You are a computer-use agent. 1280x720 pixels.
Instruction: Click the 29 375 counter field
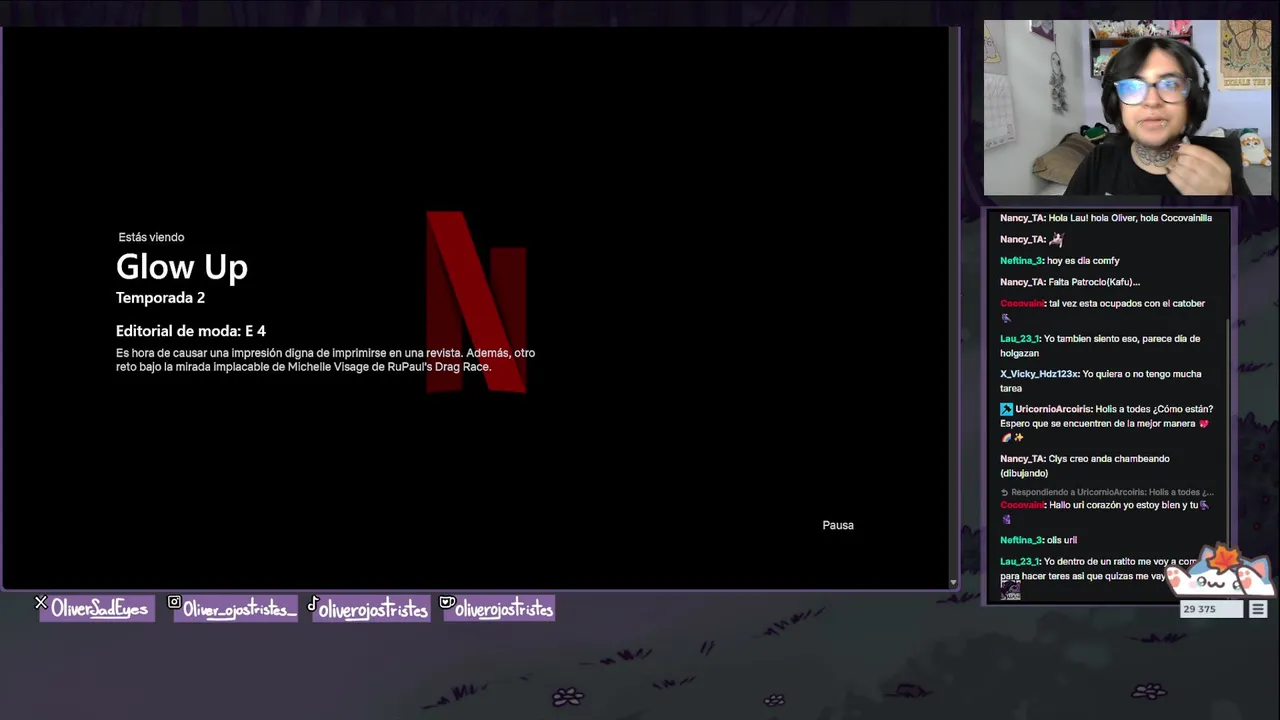(x=1212, y=609)
